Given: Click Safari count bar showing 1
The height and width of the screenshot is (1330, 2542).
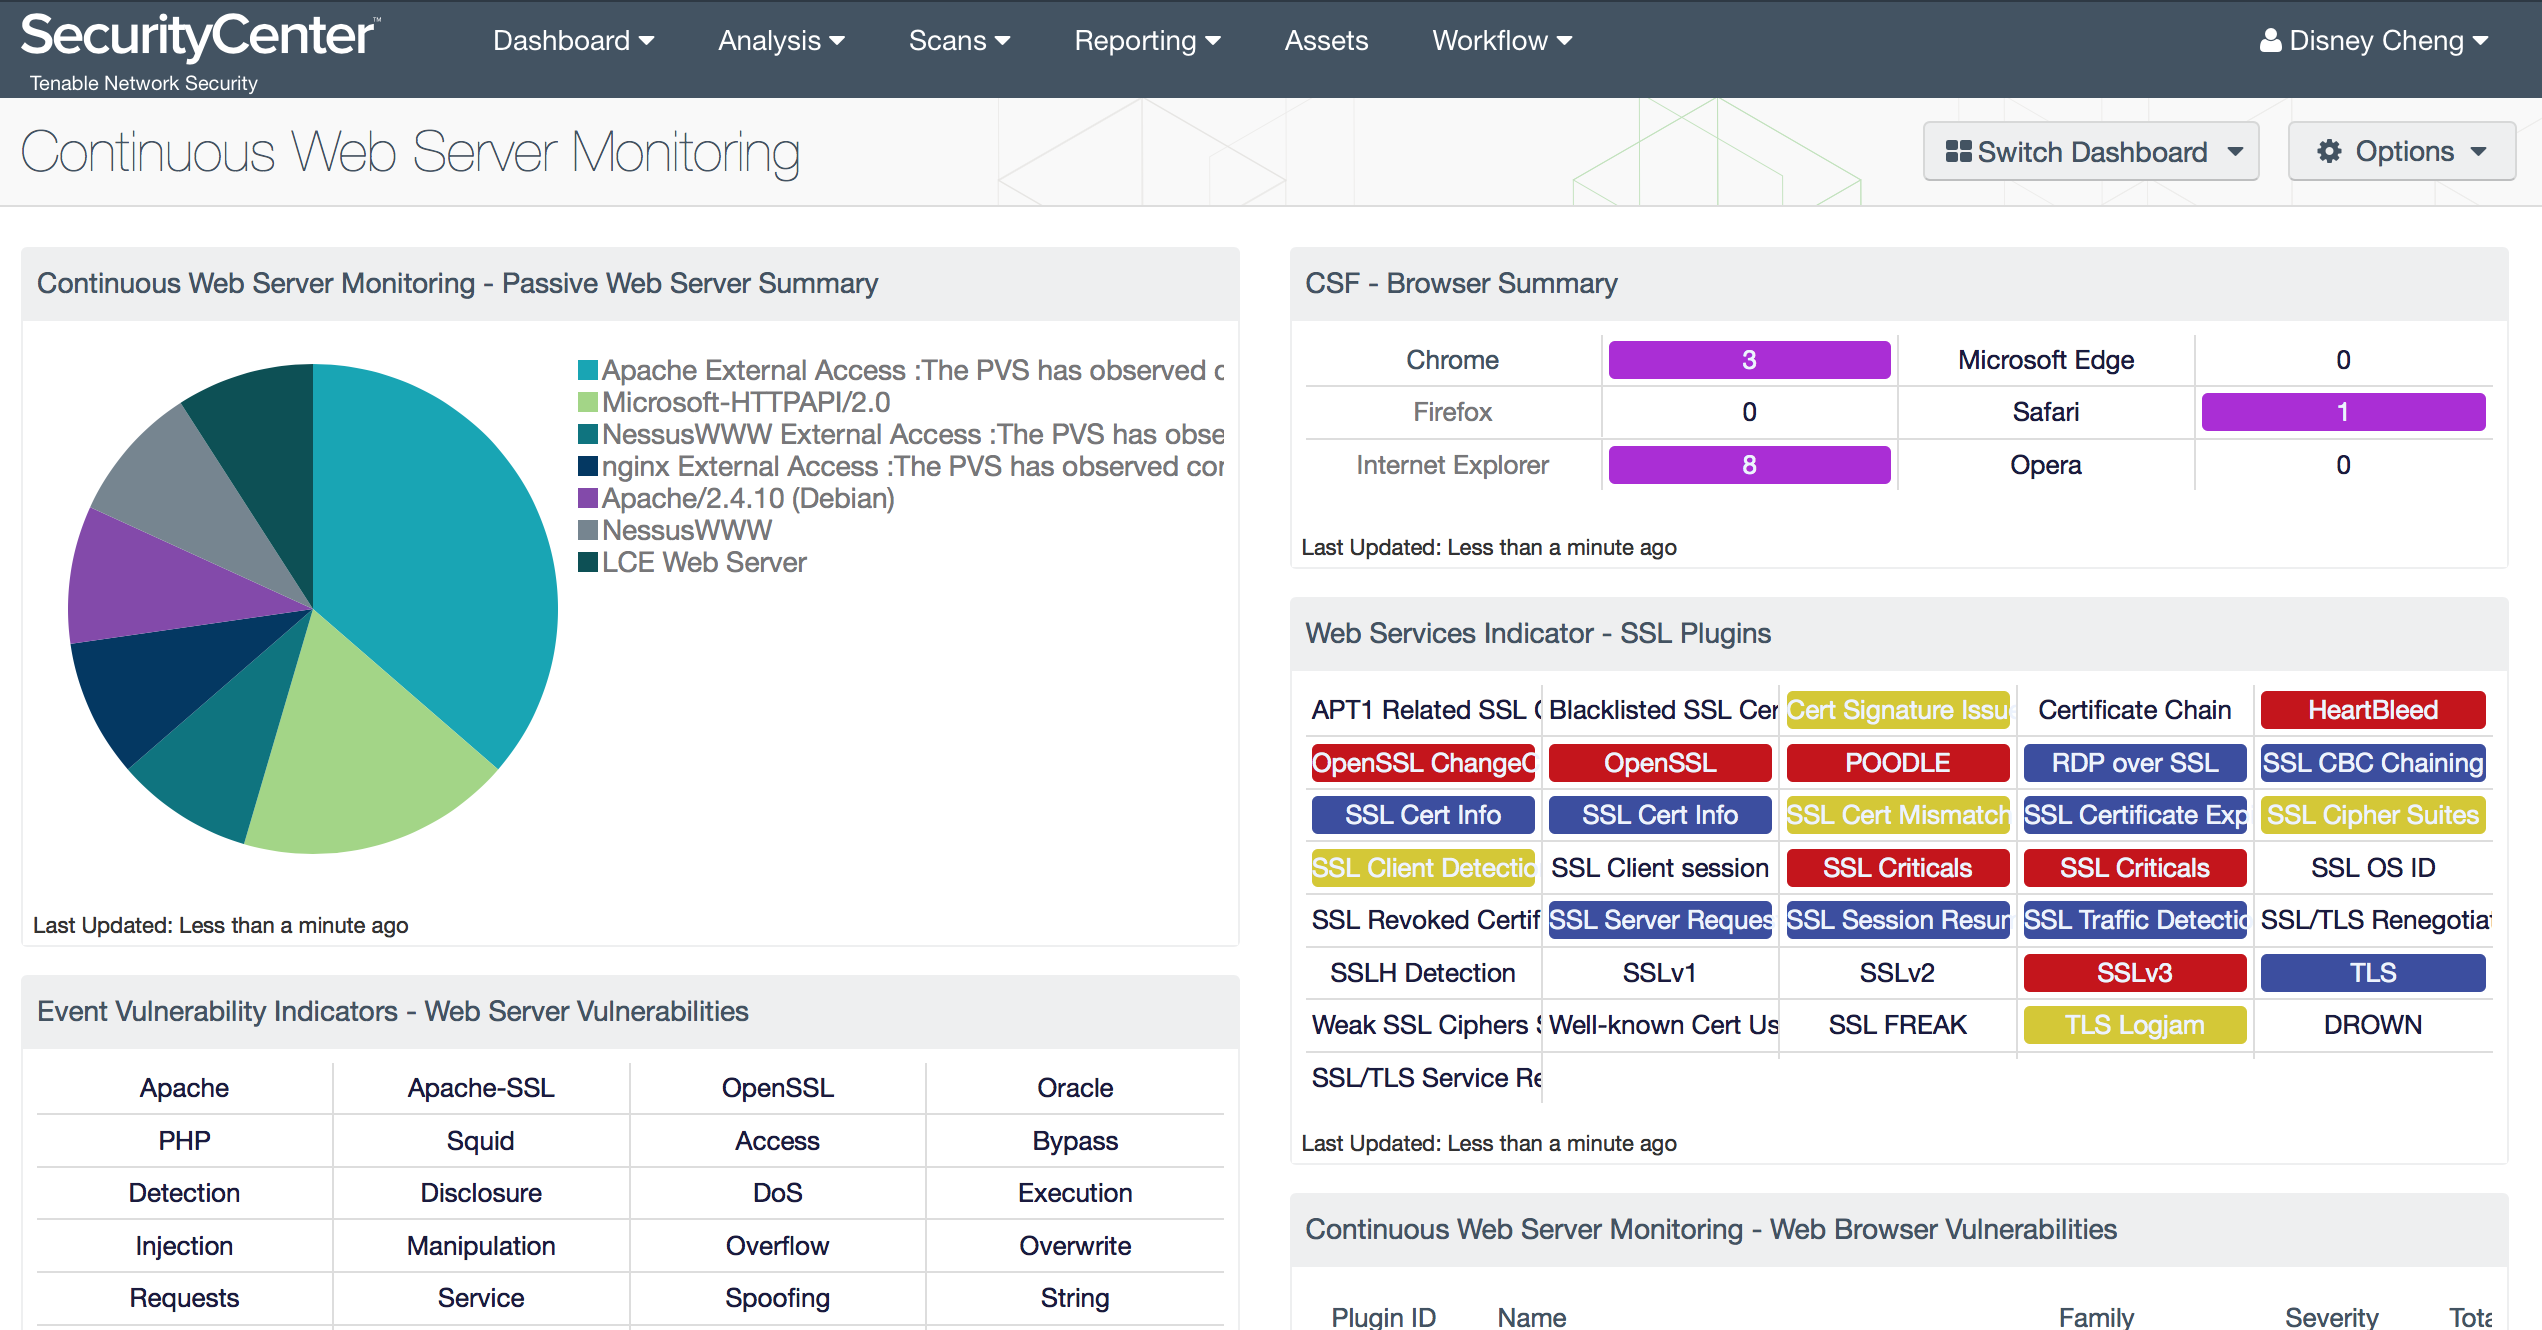Looking at the screenshot, I should [2343, 412].
